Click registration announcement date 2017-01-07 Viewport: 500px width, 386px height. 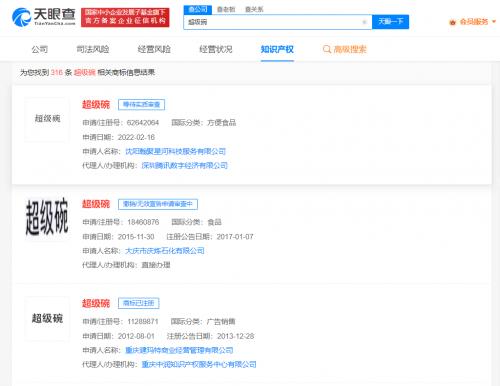coord(235,236)
